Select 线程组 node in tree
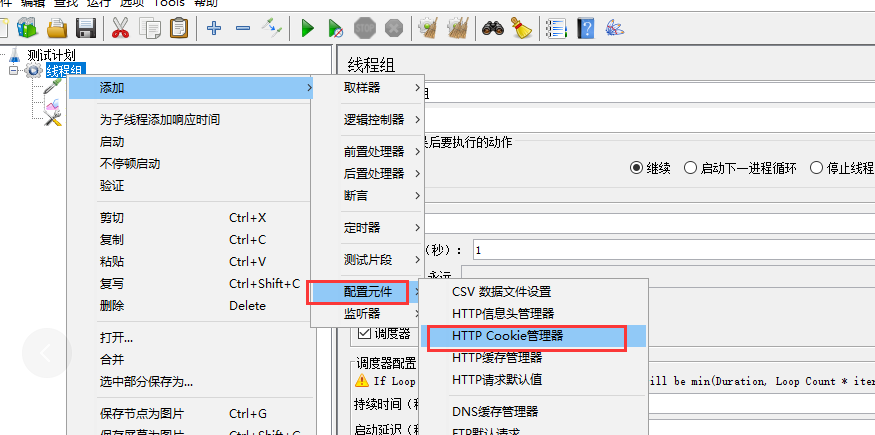 pyautogui.click(x=65, y=71)
